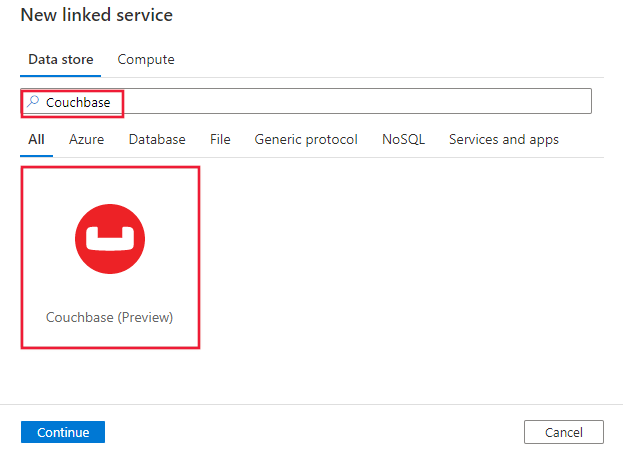The width and height of the screenshot is (623, 455).
Task: Click the New linked service heading
Action: pos(97,16)
